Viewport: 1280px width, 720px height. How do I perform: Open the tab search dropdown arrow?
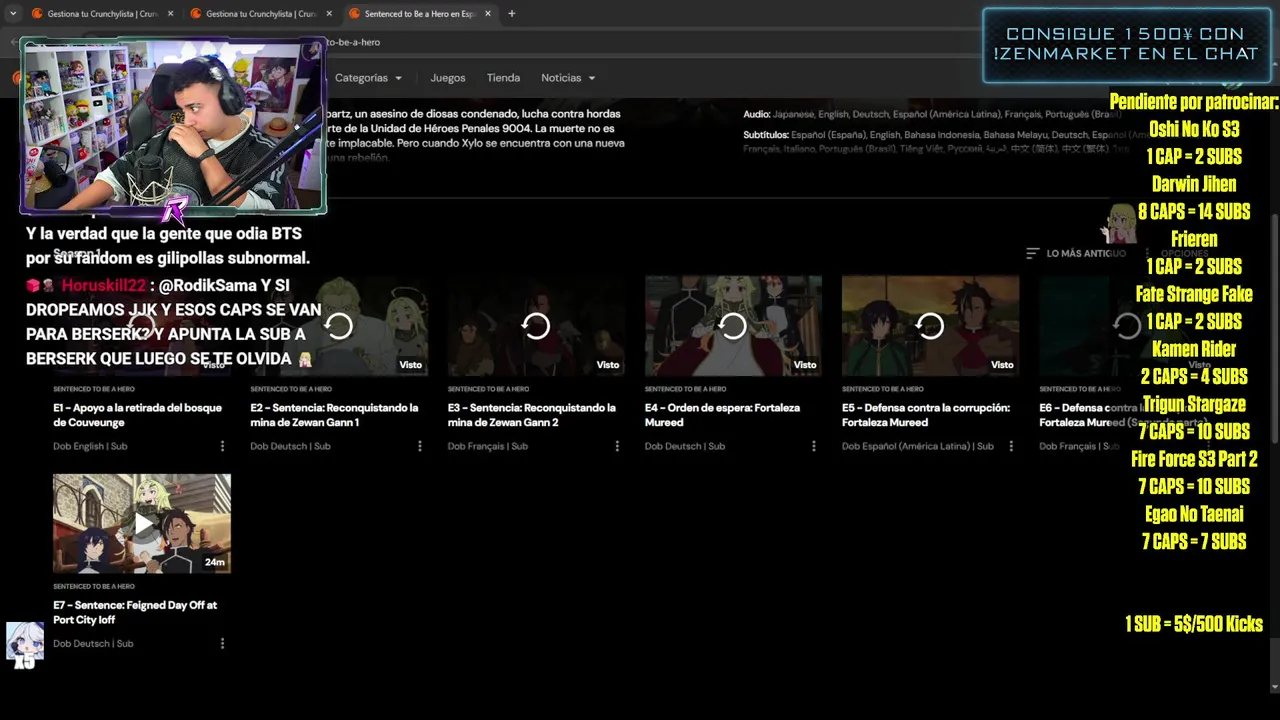pos(13,14)
